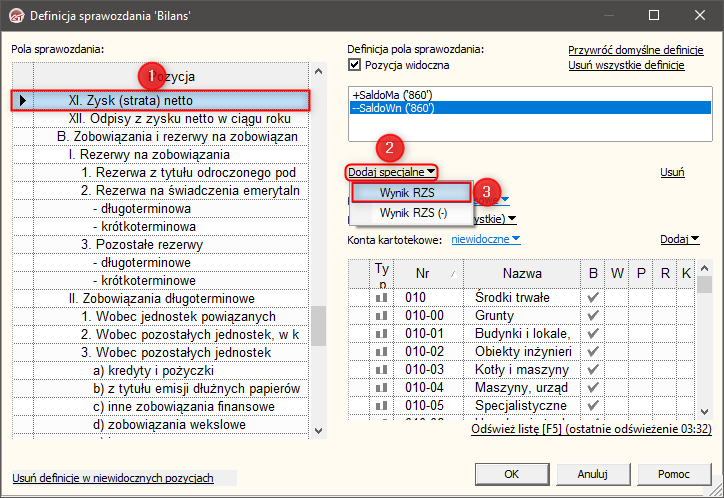Click the Typ column header
This screenshot has width=724, height=498.
pos(382,274)
